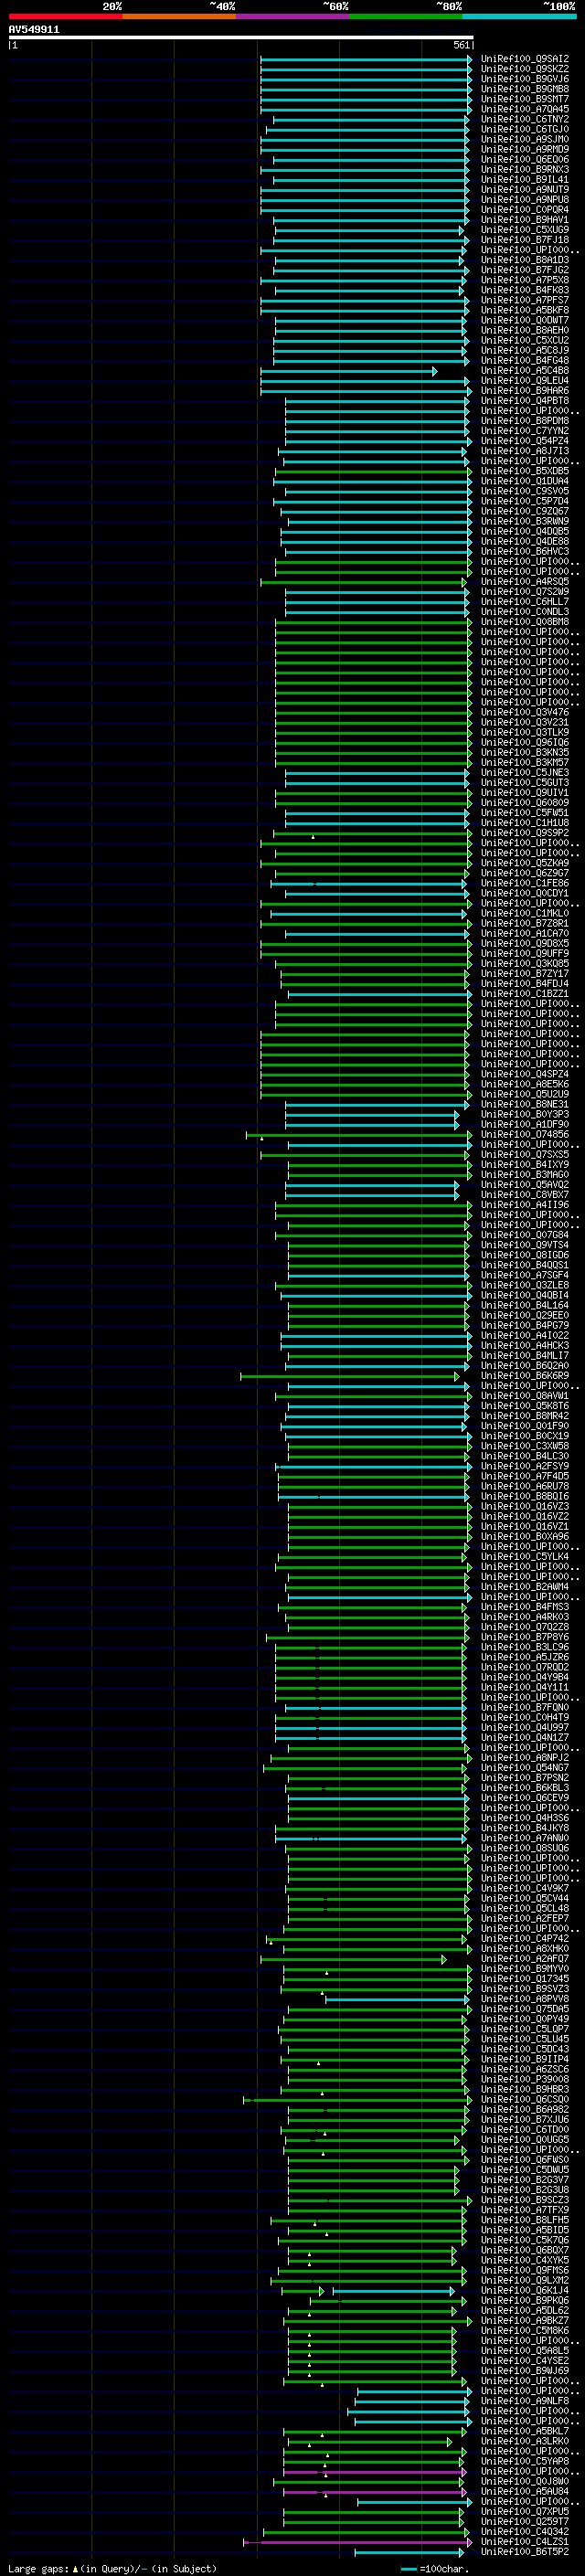Select hit label UniRef100_Q6EQ06
The height and width of the screenshot is (2576, 585).
coord(525,160)
